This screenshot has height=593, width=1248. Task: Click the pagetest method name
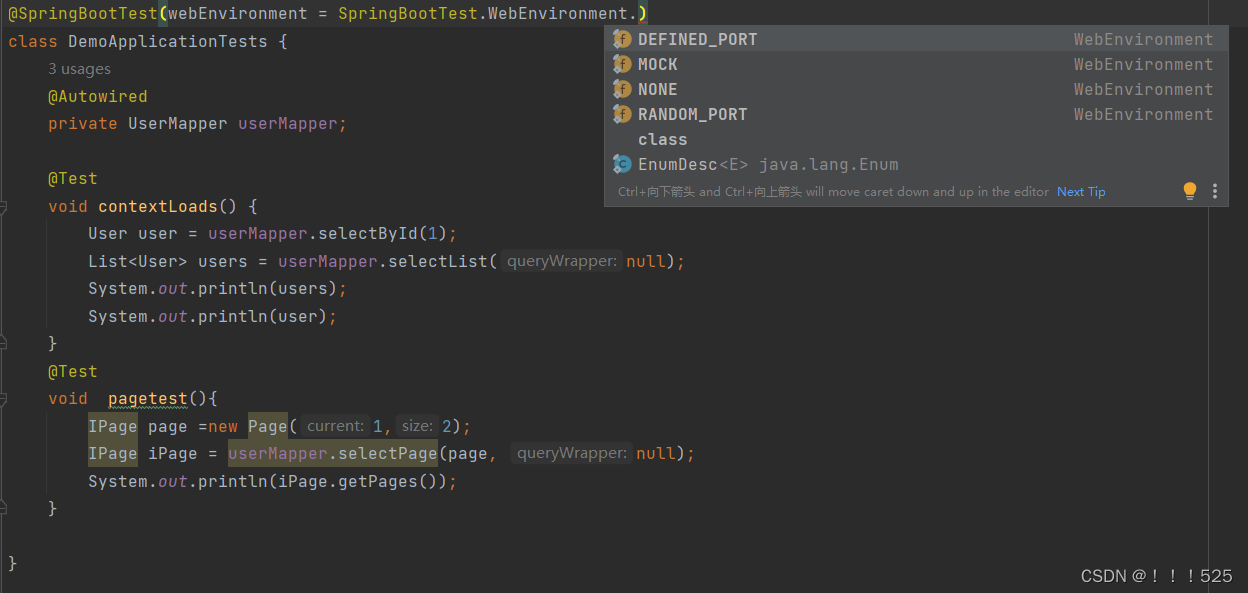148,399
